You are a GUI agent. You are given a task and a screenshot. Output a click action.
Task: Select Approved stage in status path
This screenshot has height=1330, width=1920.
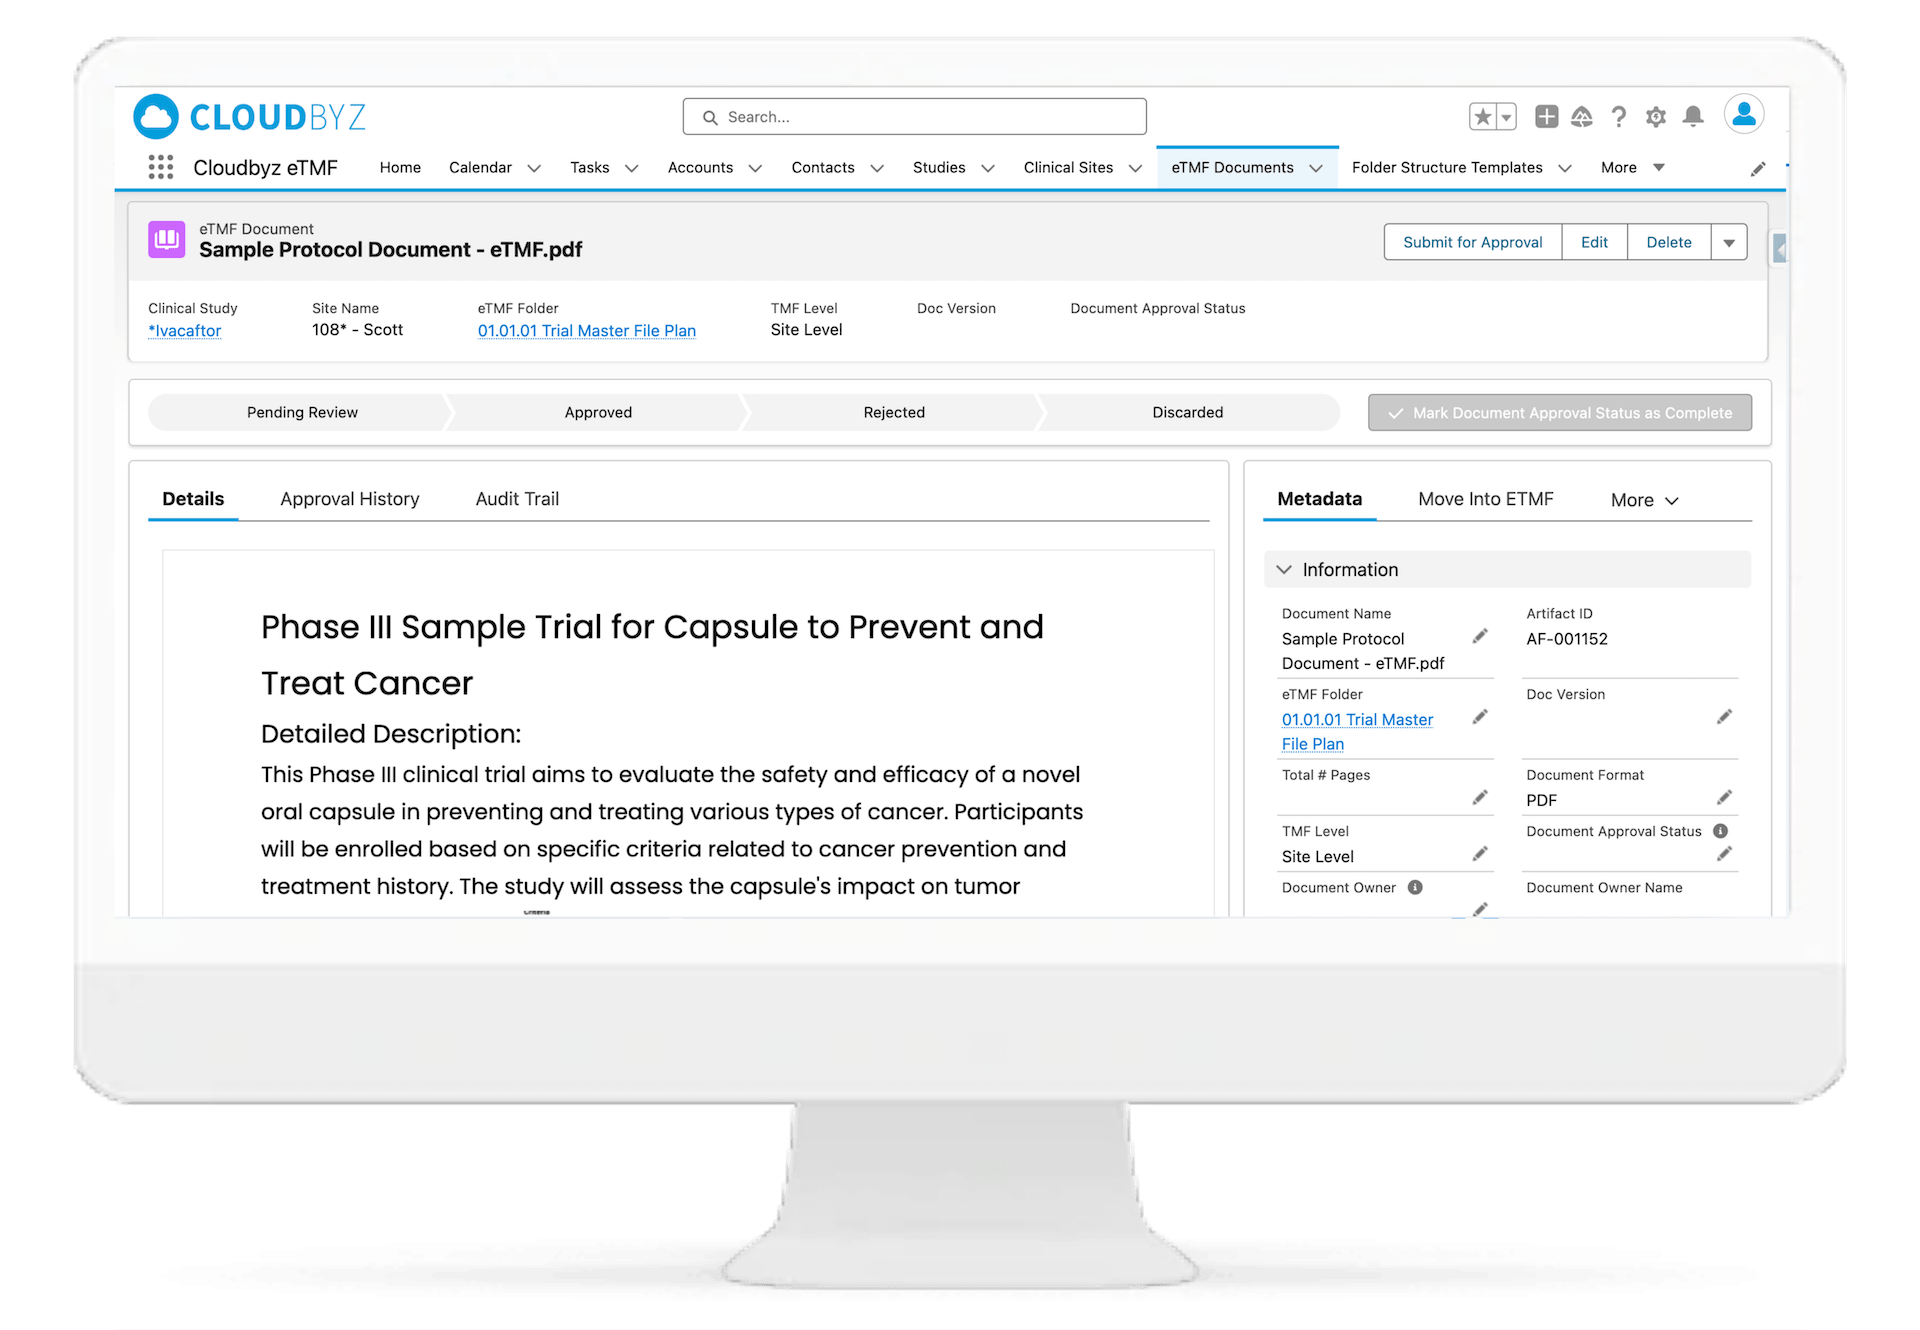598,412
